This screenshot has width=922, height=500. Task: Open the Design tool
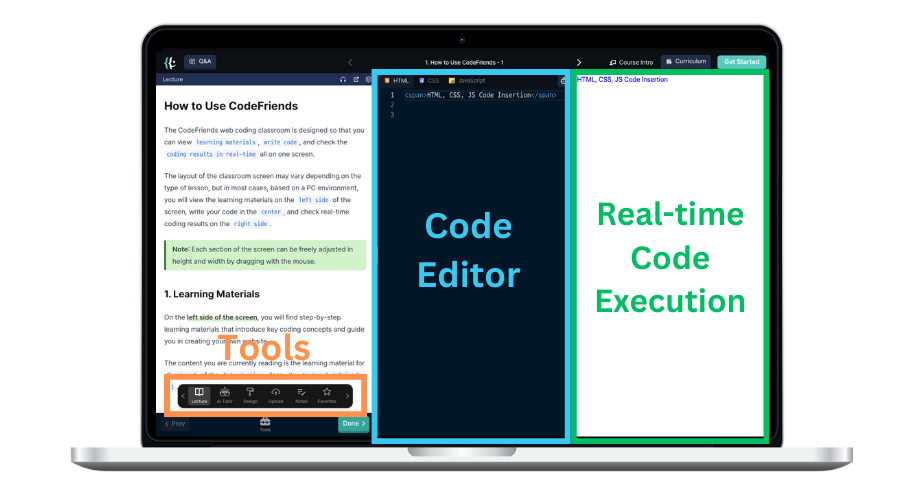pyautogui.click(x=250, y=395)
